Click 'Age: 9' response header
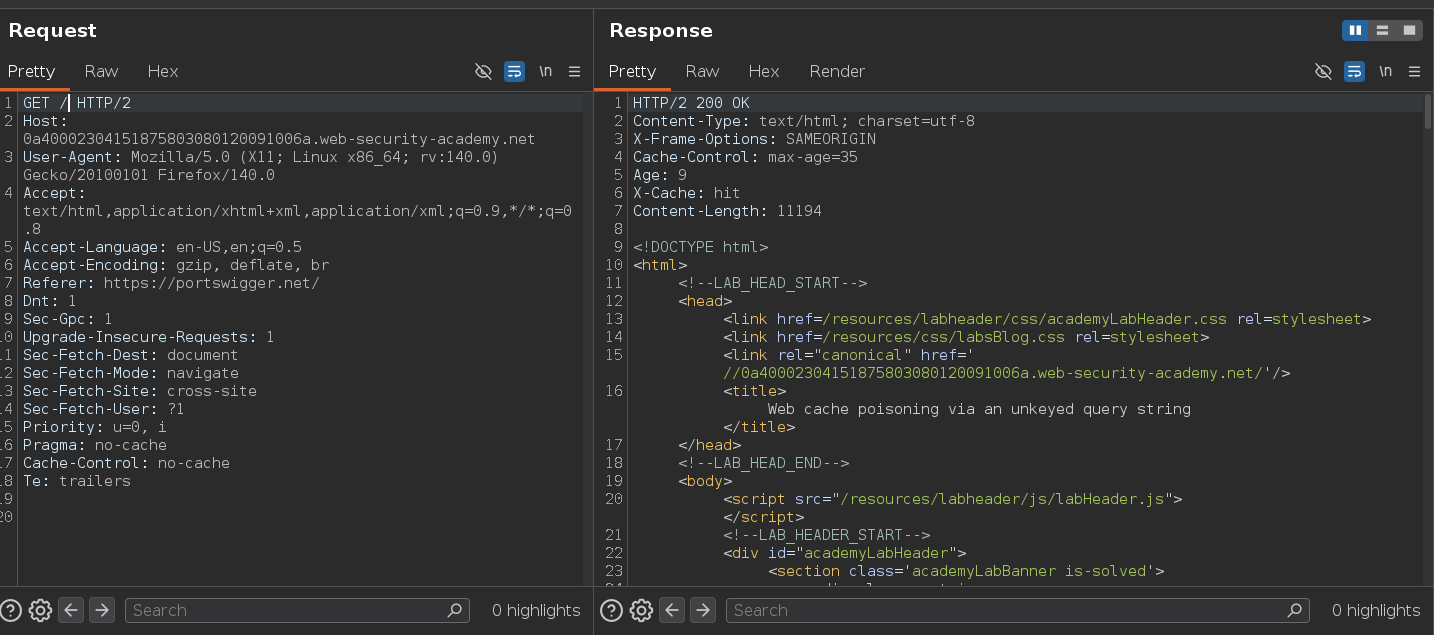Screen dimensions: 1434x635 (x=660, y=175)
